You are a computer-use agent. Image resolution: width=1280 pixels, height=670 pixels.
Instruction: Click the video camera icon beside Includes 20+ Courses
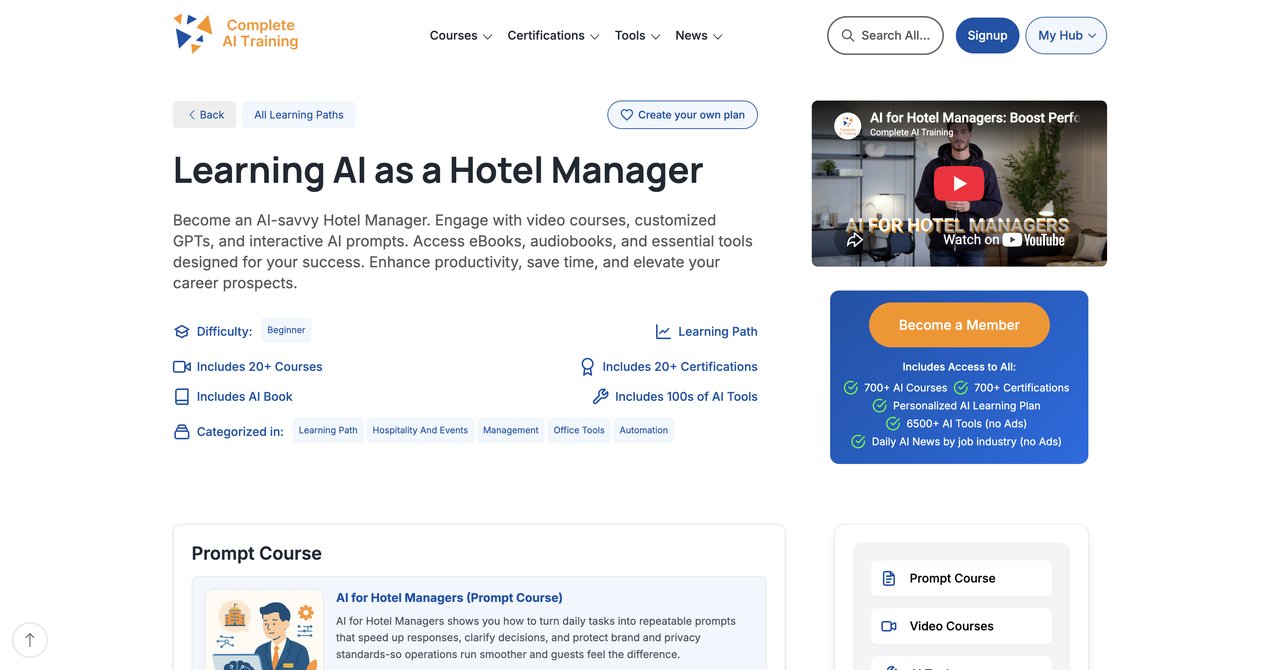click(181, 367)
